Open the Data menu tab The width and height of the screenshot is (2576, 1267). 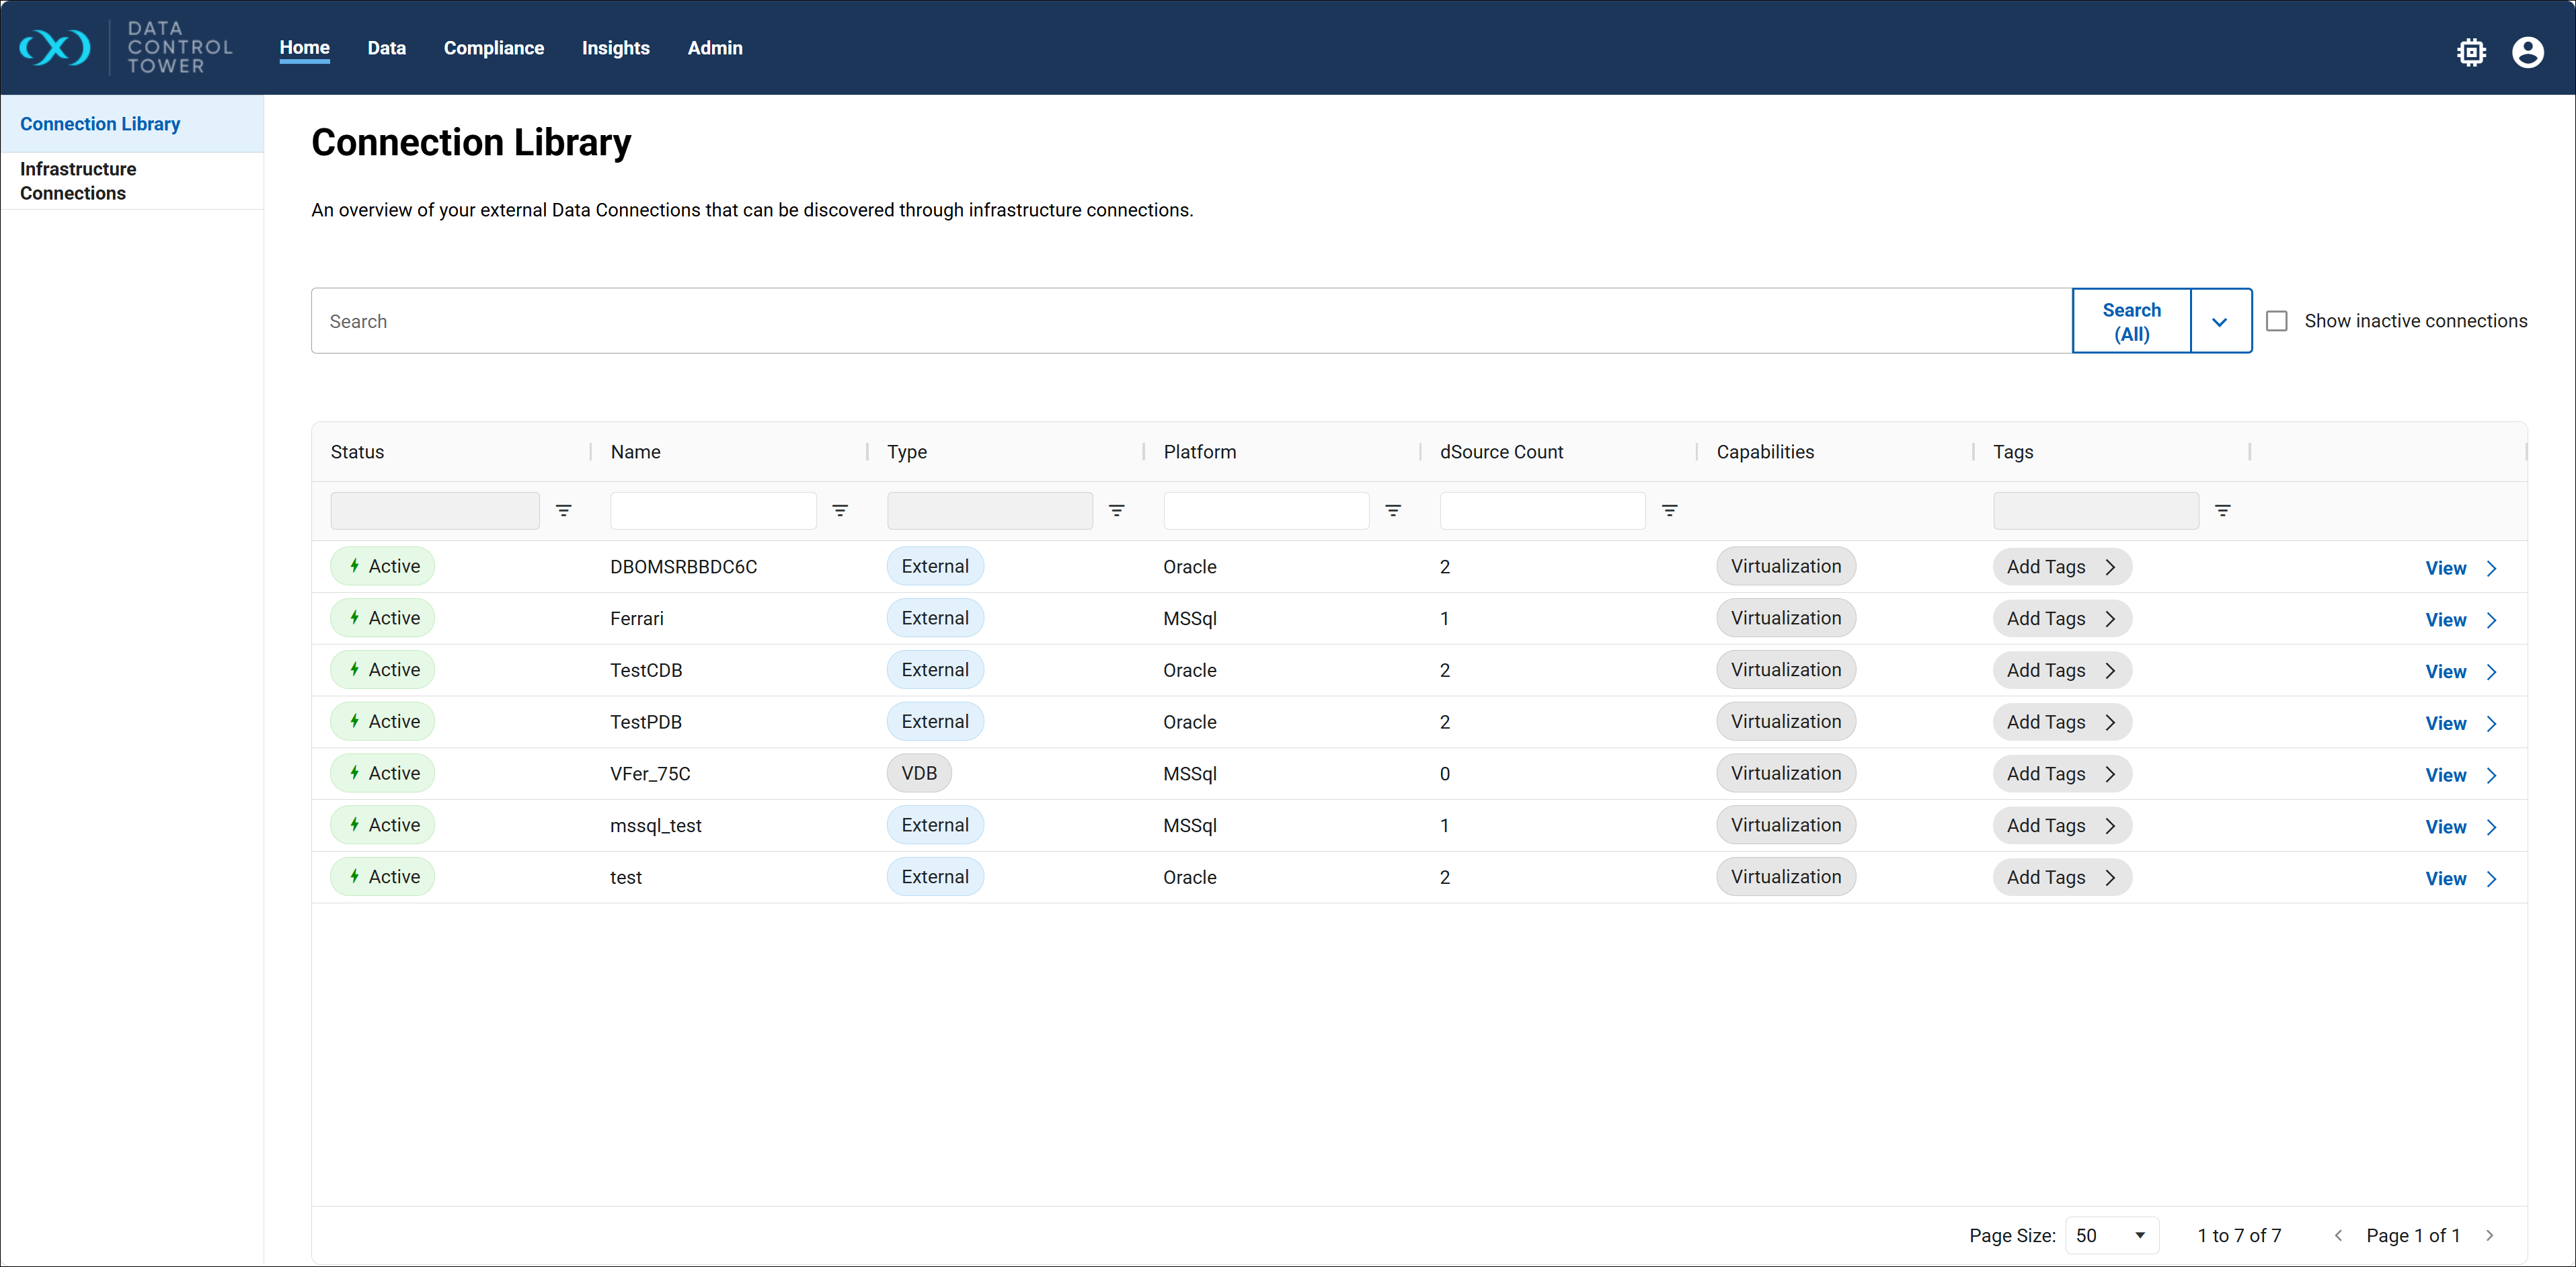[386, 48]
